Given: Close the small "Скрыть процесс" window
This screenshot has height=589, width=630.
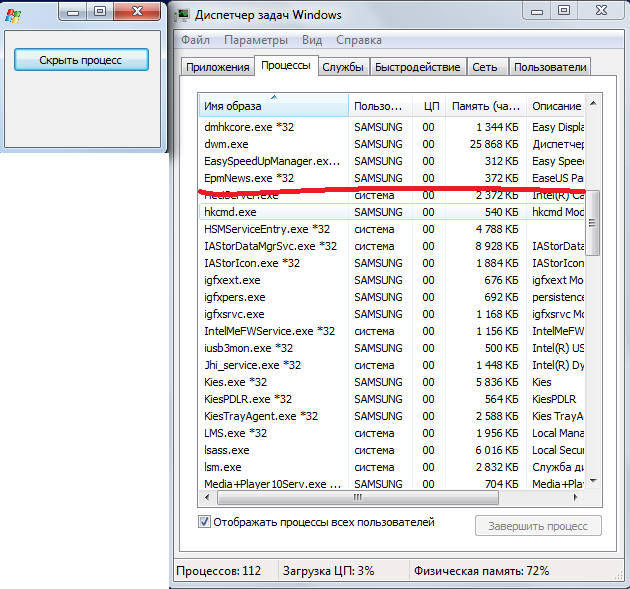Looking at the screenshot, I should (x=137, y=12).
